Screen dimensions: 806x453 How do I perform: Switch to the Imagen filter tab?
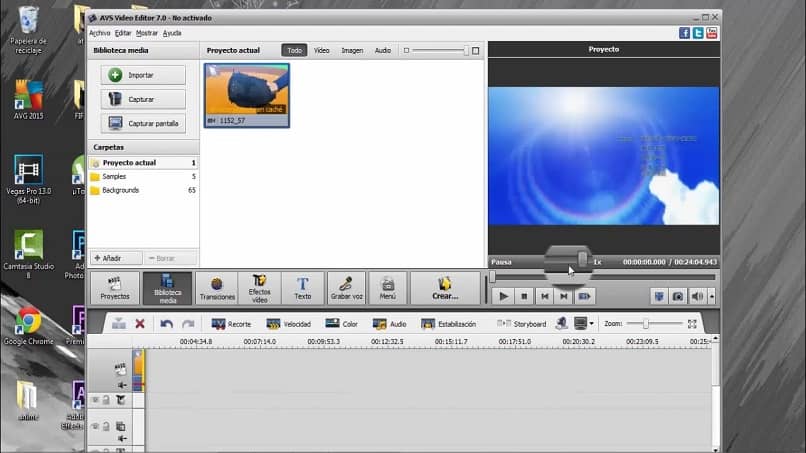[x=352, y=50]
